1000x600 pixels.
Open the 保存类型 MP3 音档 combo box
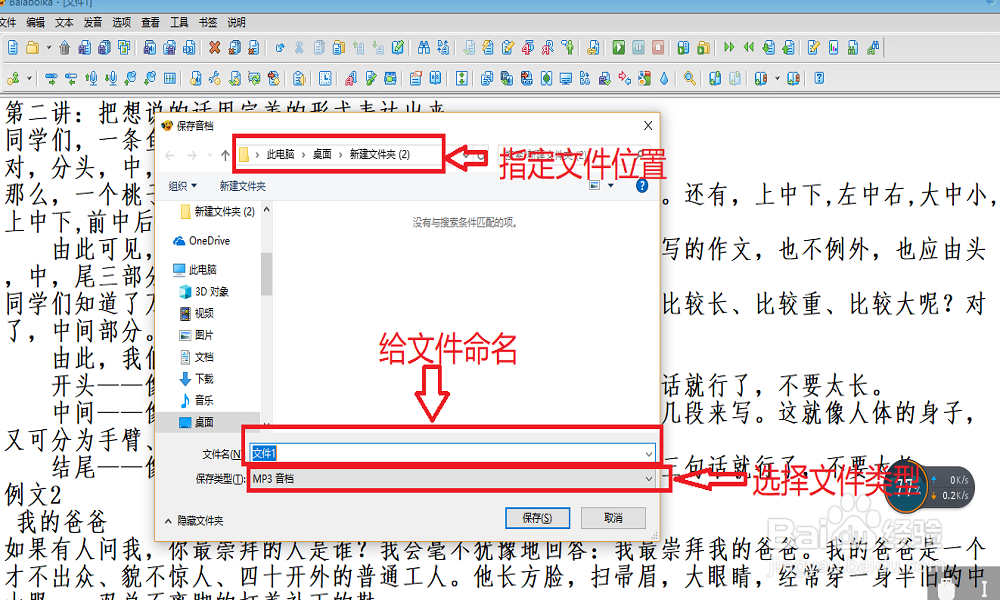pyautogui.click(x=452, y=478)
